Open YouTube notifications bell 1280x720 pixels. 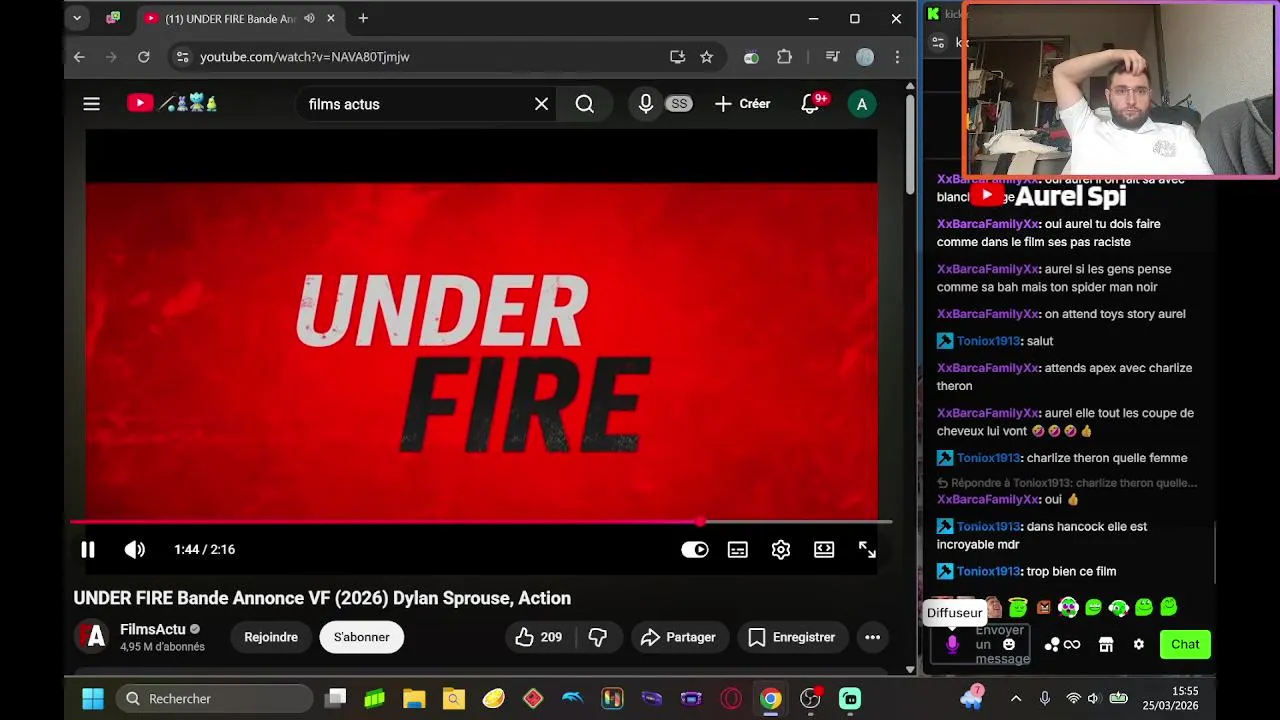(810, 104)
